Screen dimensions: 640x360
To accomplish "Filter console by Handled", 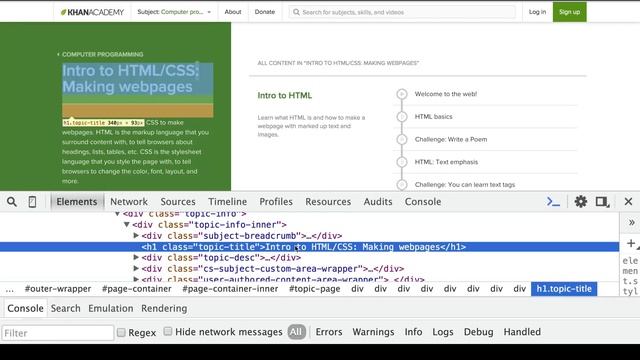I will [522, 332].
